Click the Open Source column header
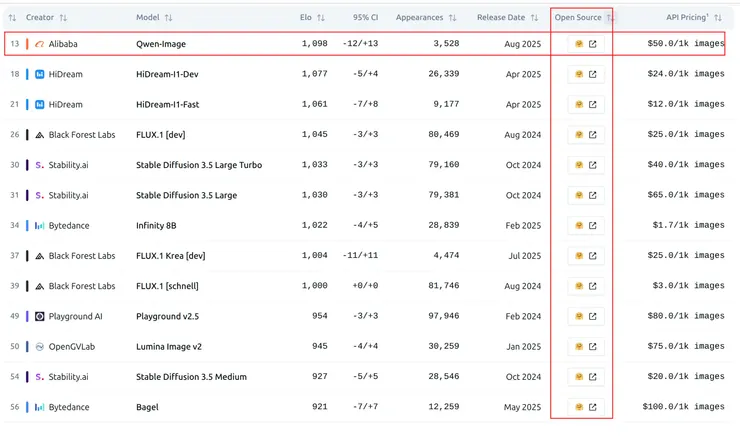 point(577,17)
